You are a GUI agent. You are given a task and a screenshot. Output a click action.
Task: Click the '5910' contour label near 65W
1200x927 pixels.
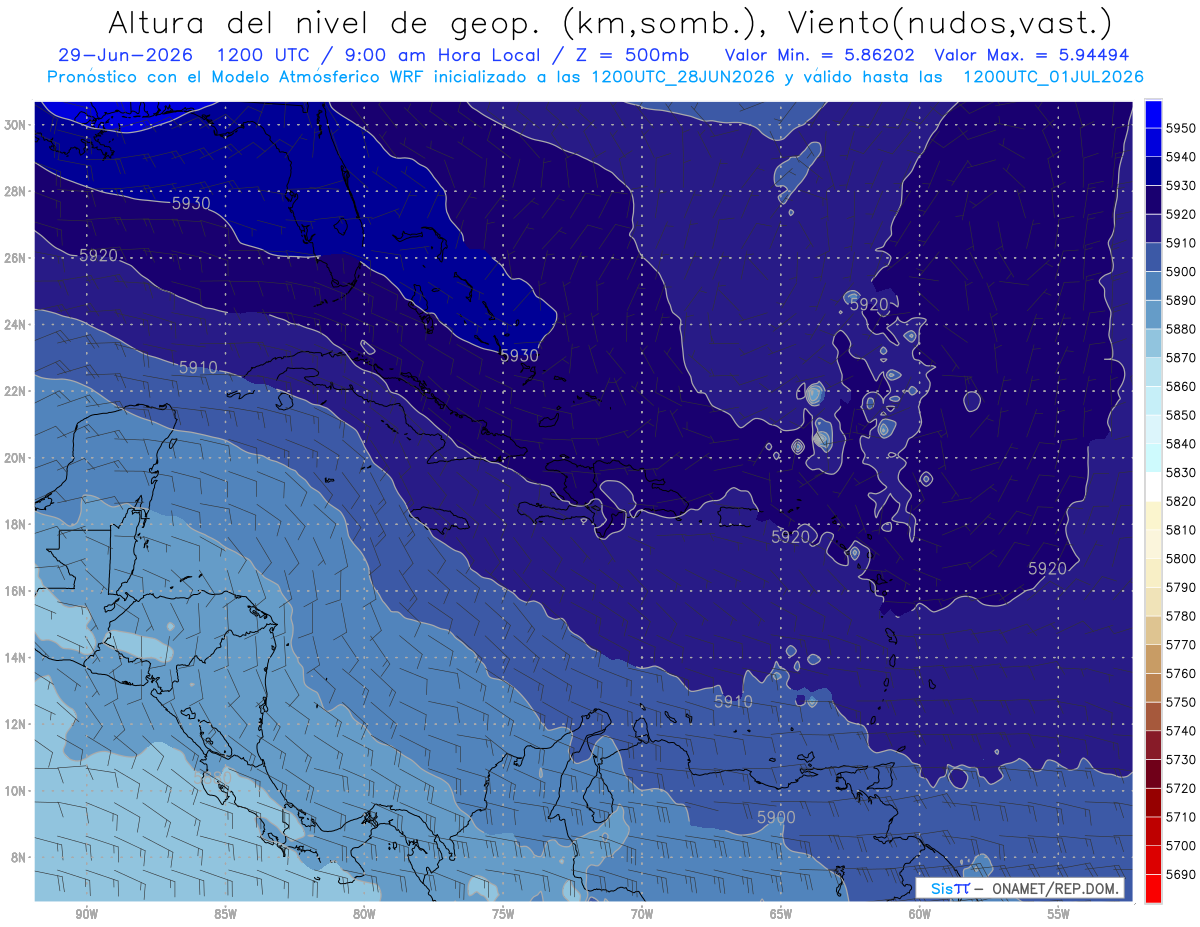click(733, 702)
